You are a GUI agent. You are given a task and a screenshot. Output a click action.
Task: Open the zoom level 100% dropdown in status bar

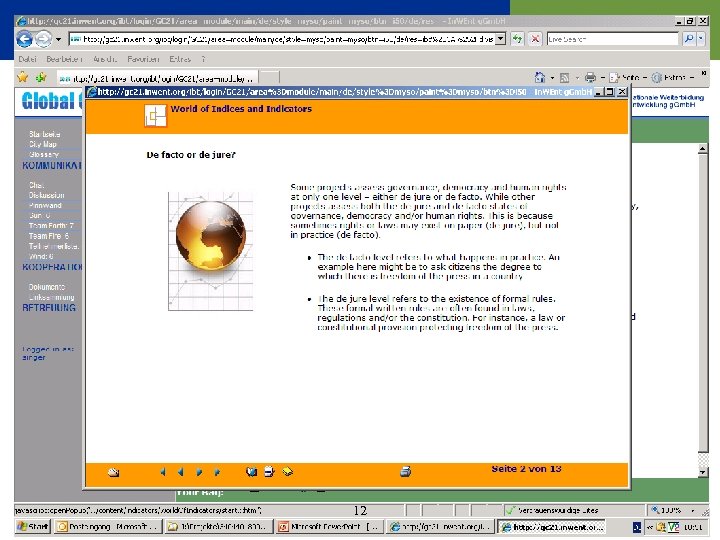pos(692,510)
